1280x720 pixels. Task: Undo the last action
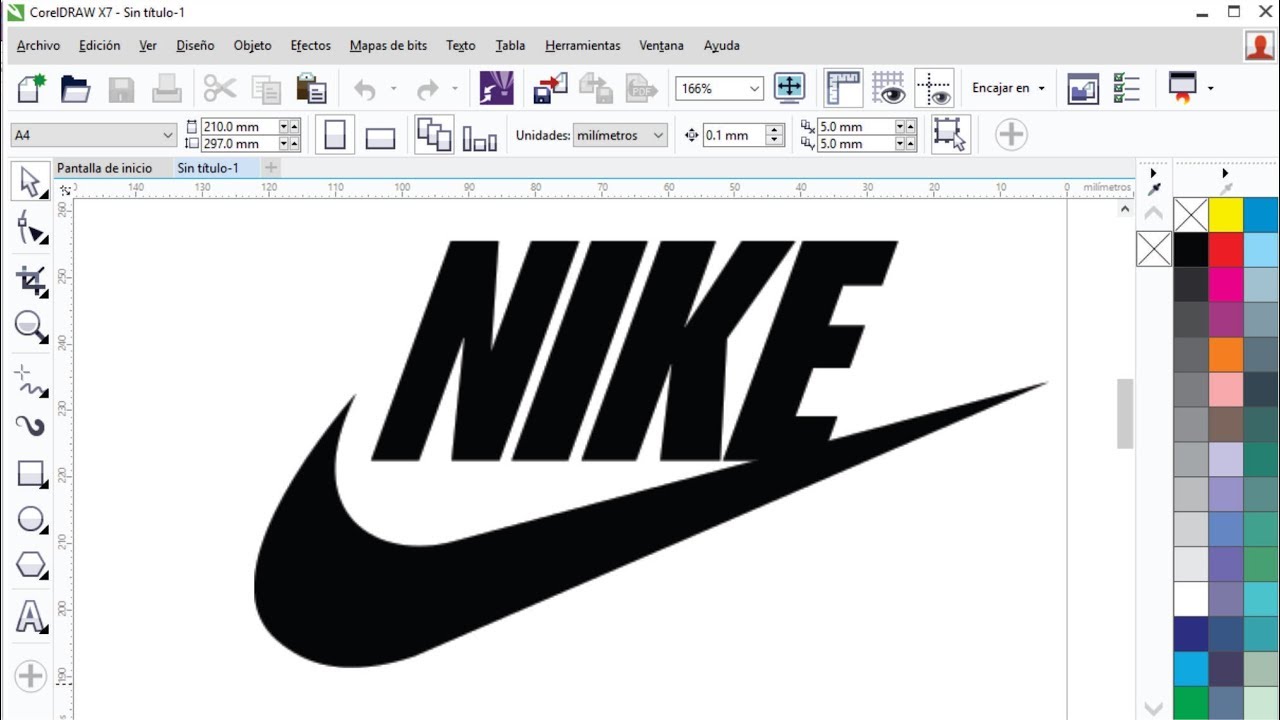click(x=365, y=89)
